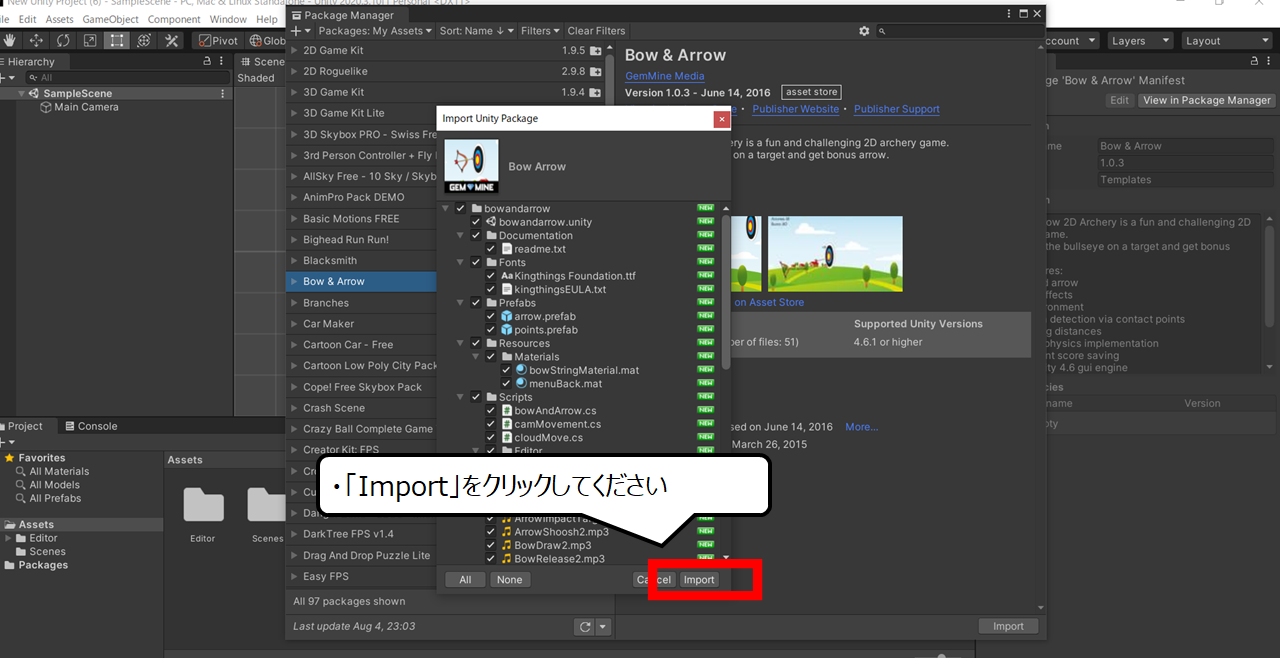Viewport: 1280px width, 658px height.
Task: Open the Filters dropdown in Package Manager
Action: click(x=540, y=31)
